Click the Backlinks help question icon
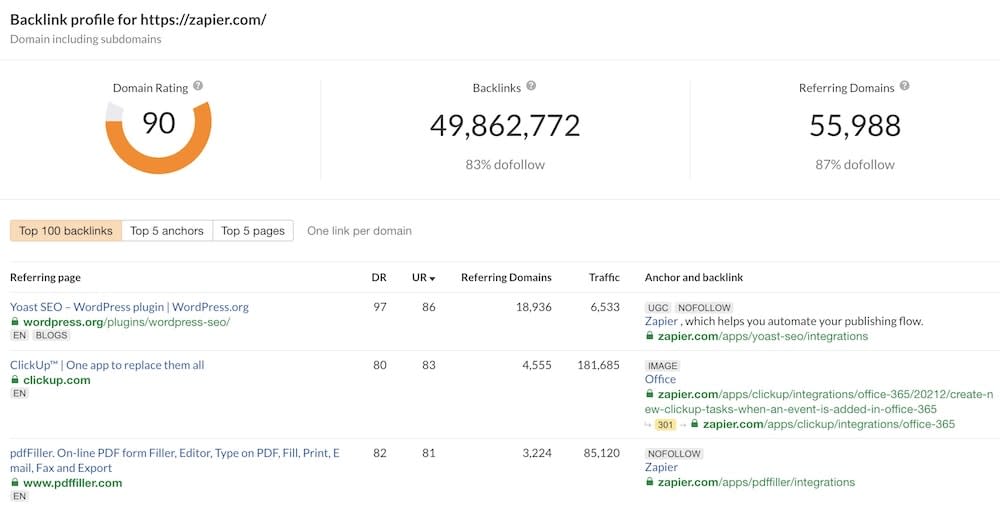 [531, 86]
